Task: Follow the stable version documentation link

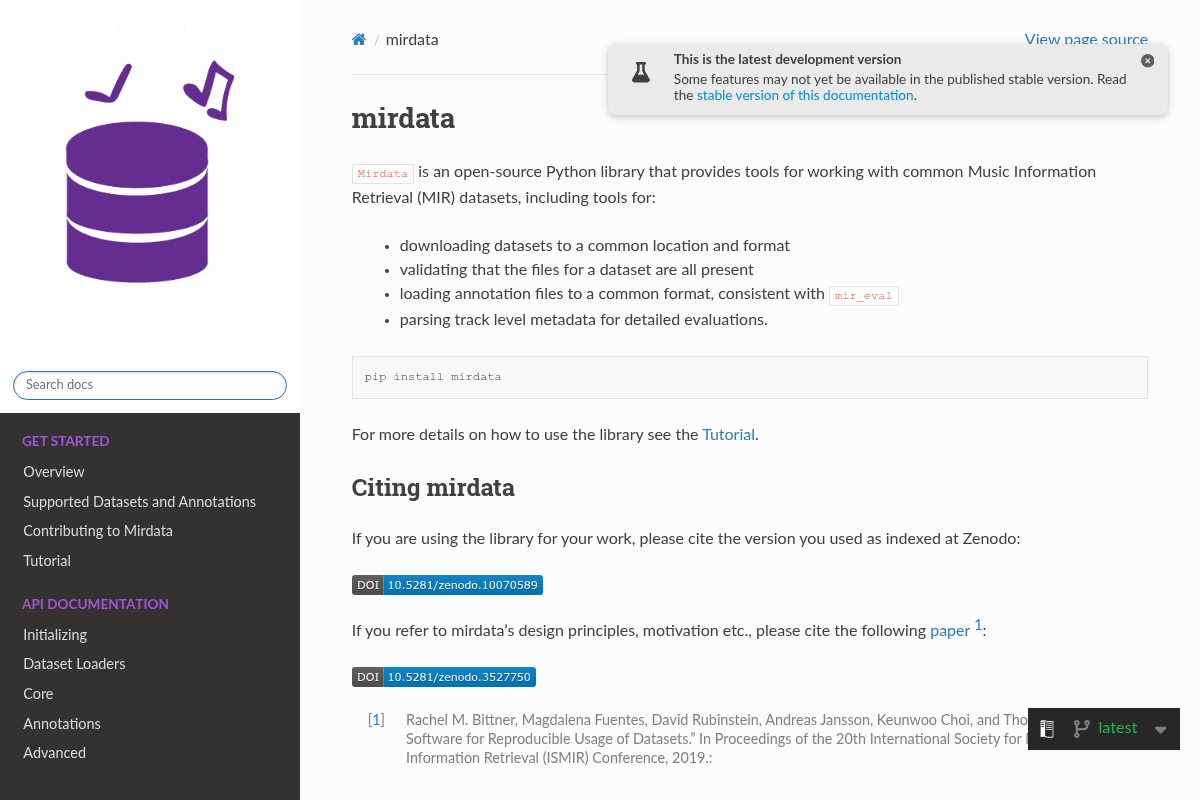Action: click(x=805, y=96)
